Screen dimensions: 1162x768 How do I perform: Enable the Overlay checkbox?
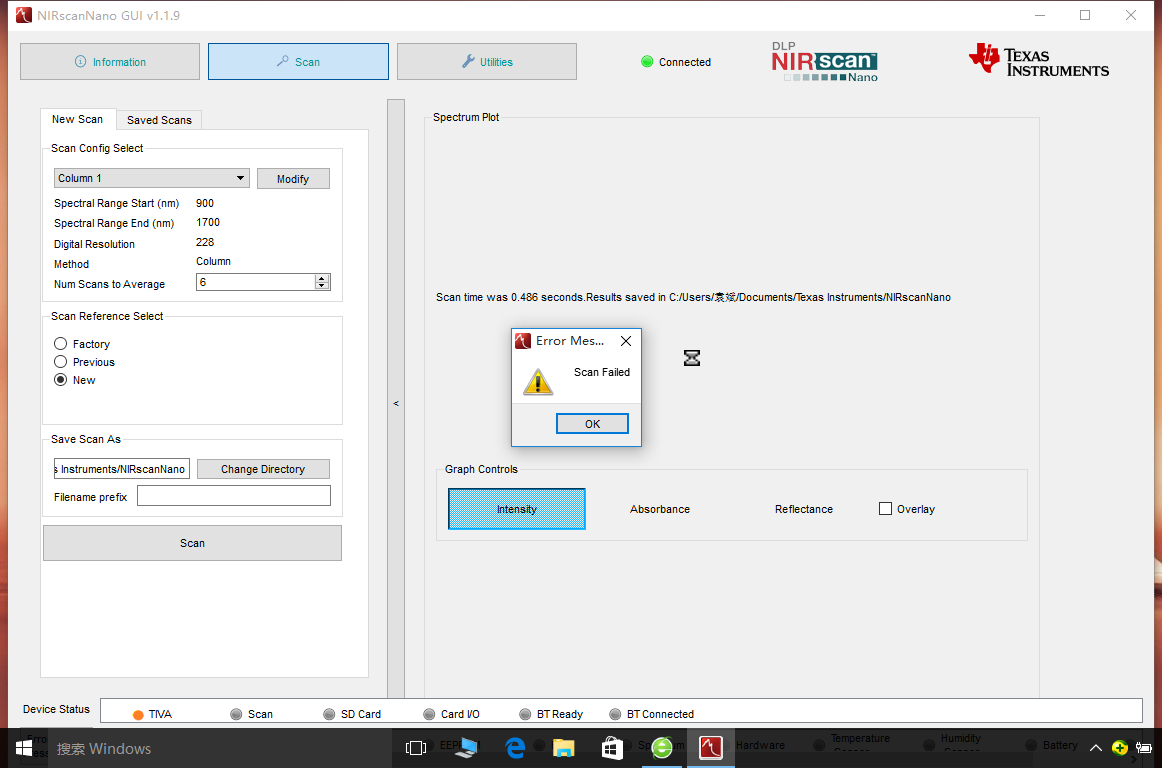tap(885, 508)
